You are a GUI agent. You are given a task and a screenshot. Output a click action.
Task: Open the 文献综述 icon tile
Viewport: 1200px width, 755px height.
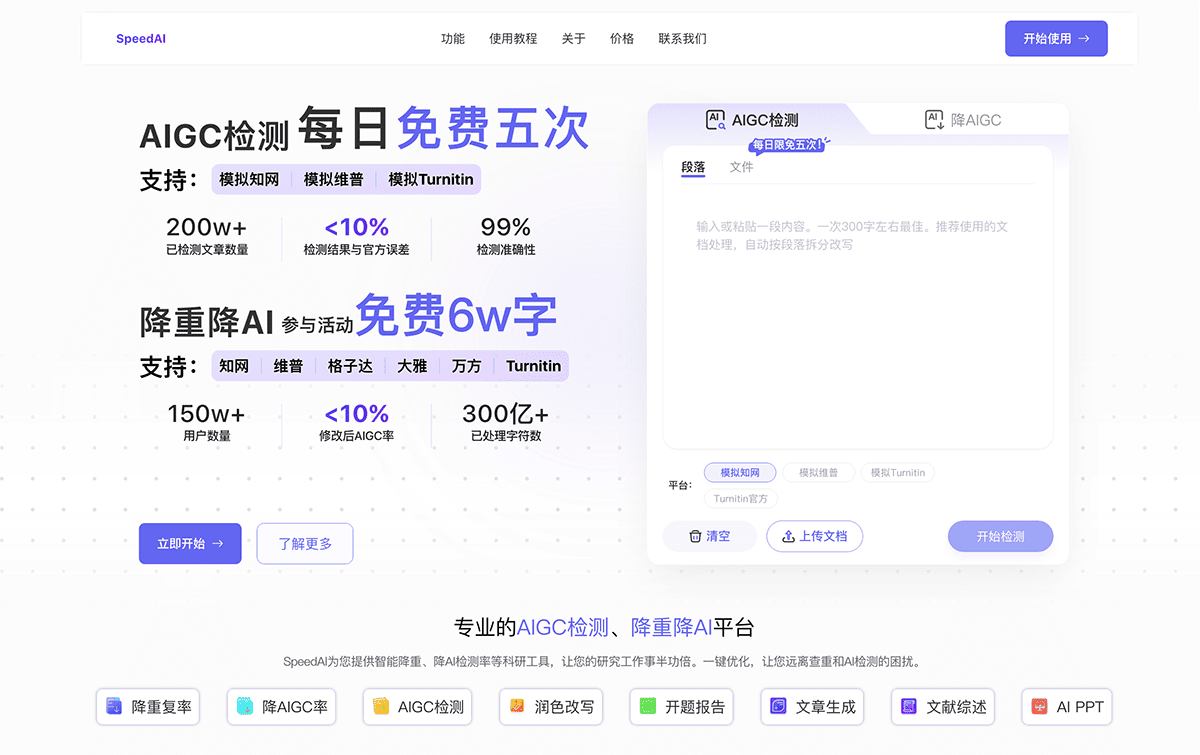(x=909, y=707)
